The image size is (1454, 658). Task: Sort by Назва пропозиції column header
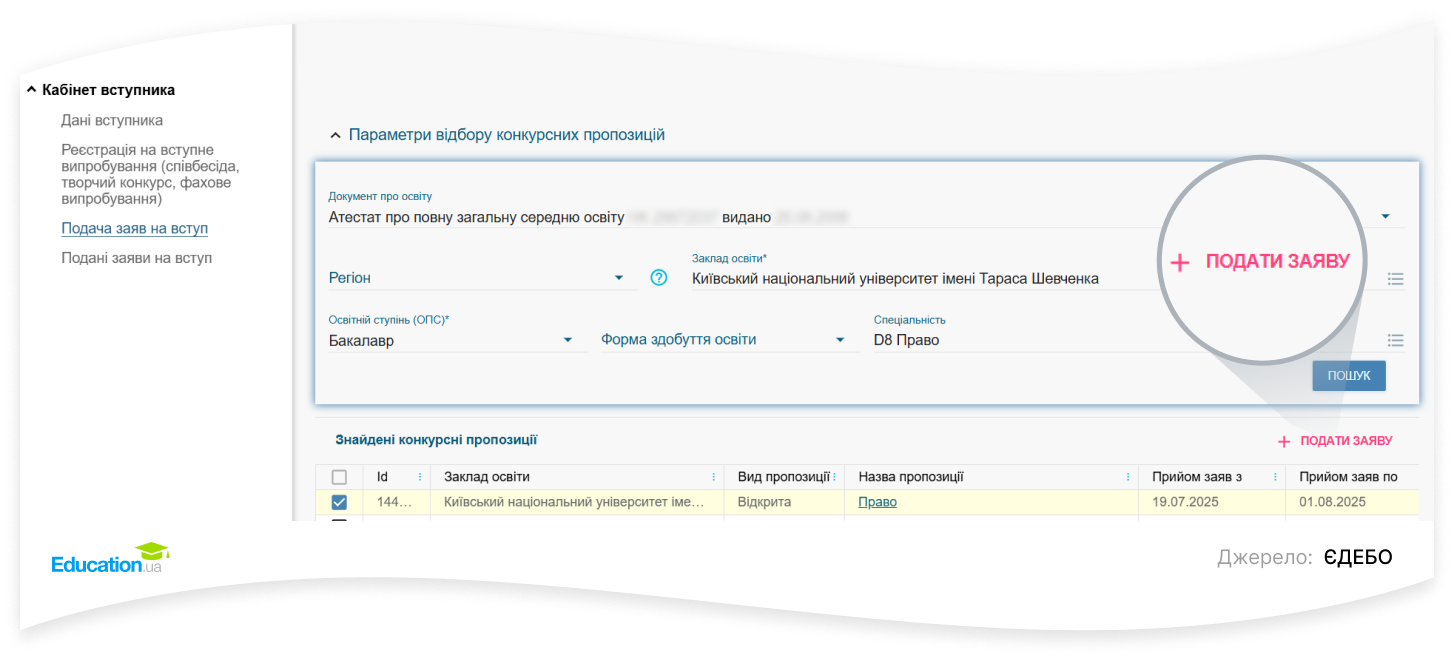coord(911,477)
